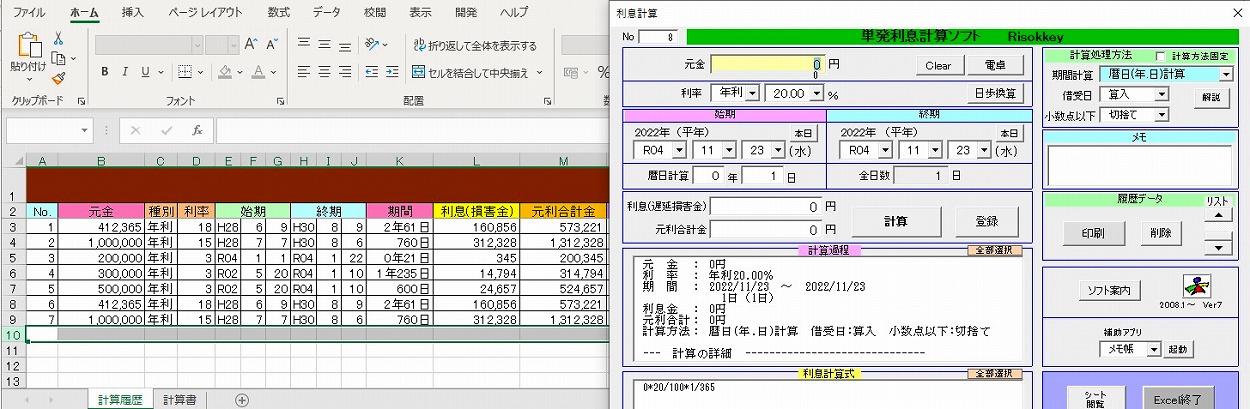This screenshot has width=1250, height=409.
Task: Open the 小数点以下 rounding dropdown
Action: click(x=1161, y=114)
